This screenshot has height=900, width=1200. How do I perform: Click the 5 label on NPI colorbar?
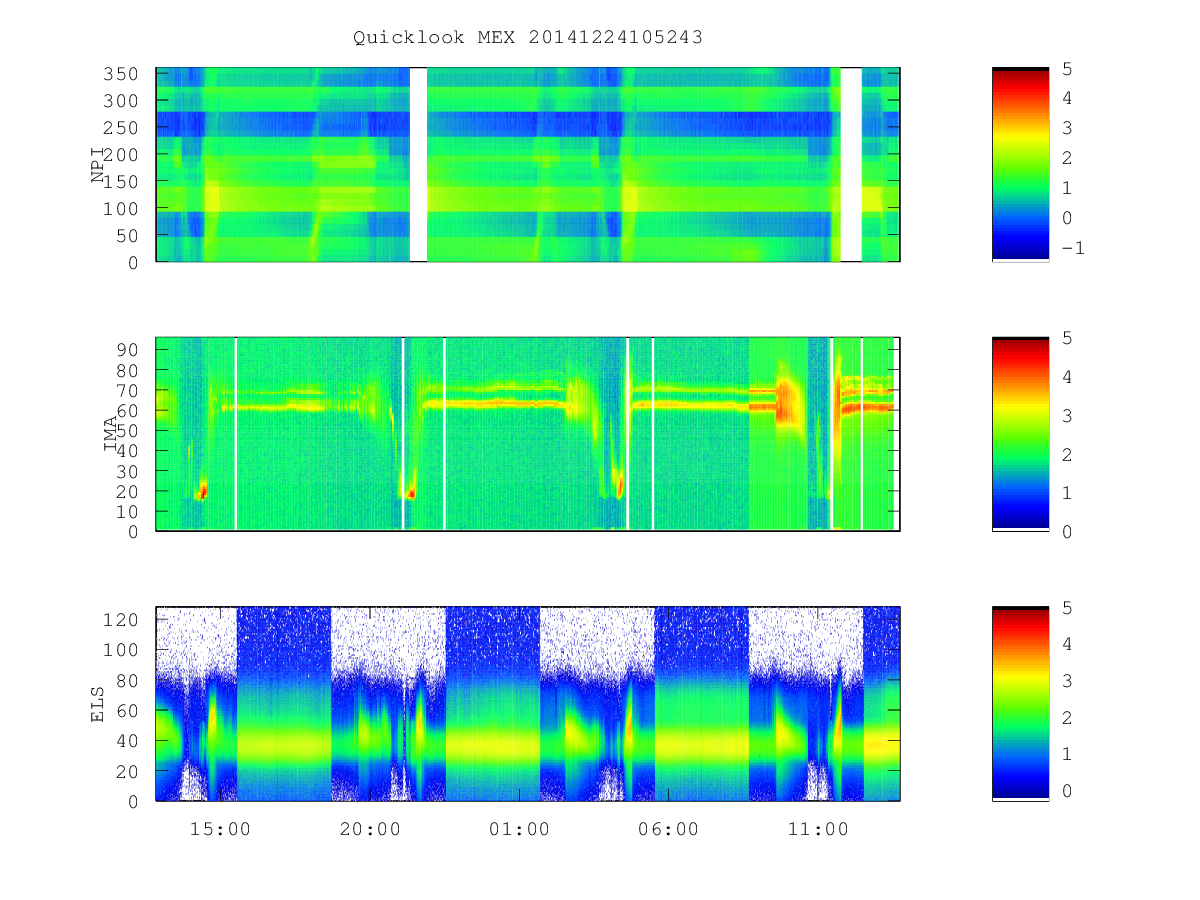[x=1067, y=69]
